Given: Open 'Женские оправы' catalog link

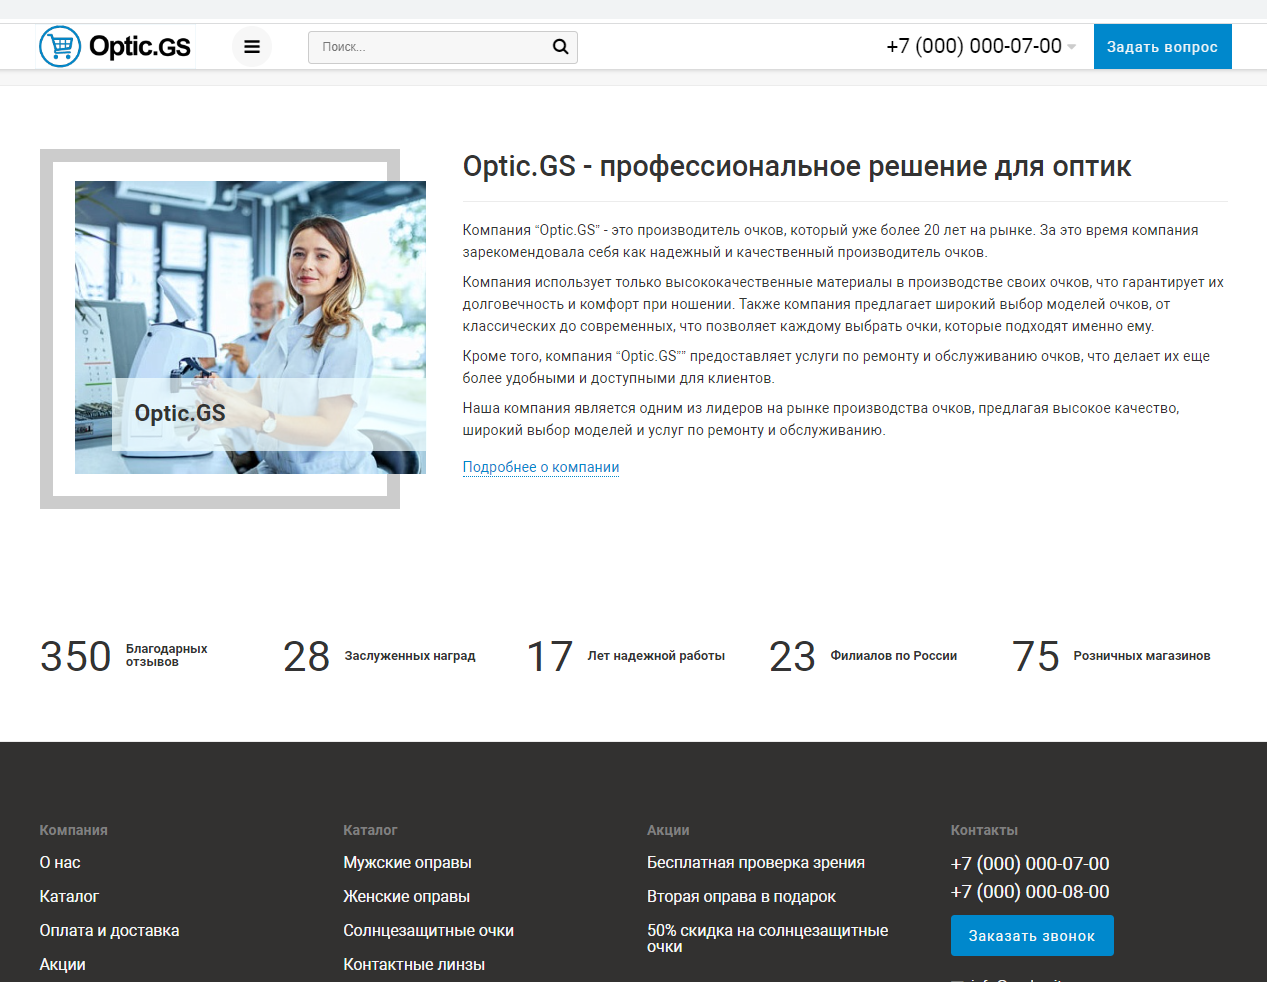Looking at the screenshot, I should tap(406, 896).
